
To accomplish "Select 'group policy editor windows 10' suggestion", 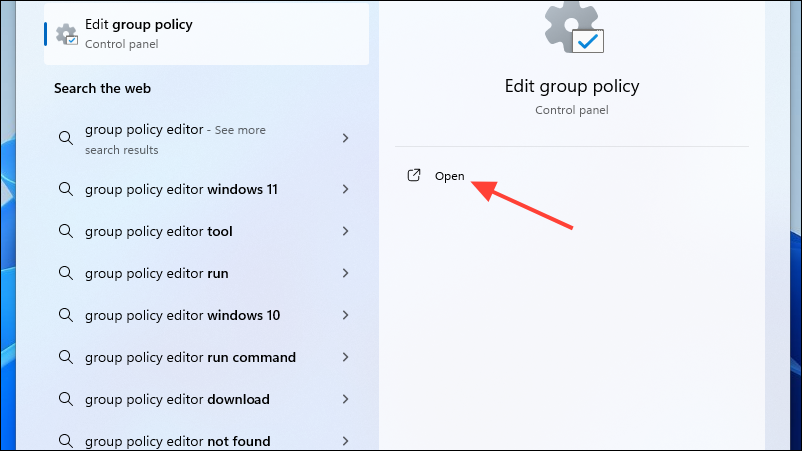I will pyautogui.click(x=206, y=315).
